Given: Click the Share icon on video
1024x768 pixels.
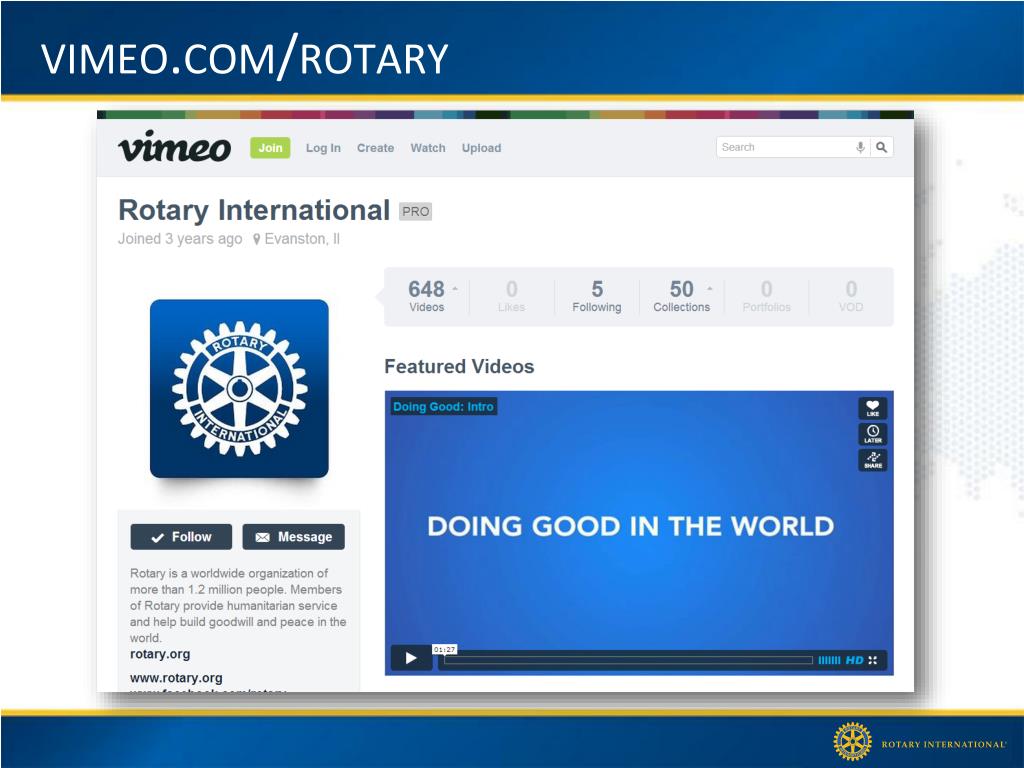Looking at the screenshot, I should point(872,460).
